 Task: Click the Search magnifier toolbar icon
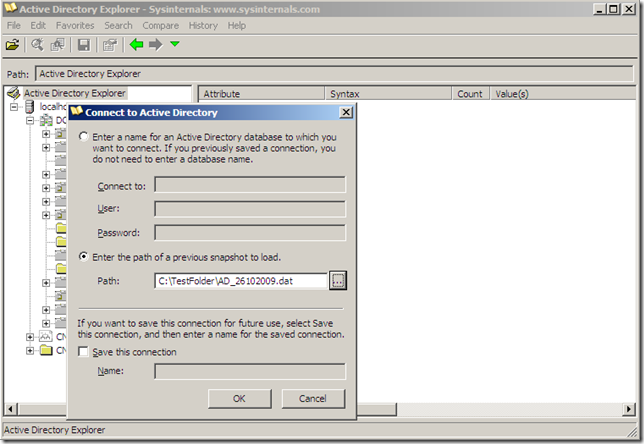pos(37,44)
